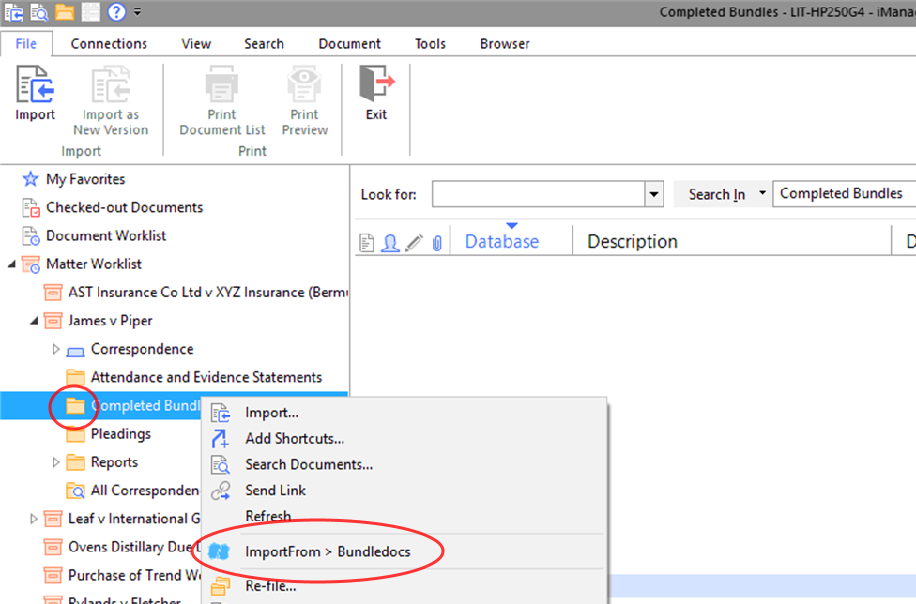Image resolution: width=916 pixels, height=604 pixels.
Task: Select My Favorites in the tree
Action: pyautogui.click(x=85, y=179)
